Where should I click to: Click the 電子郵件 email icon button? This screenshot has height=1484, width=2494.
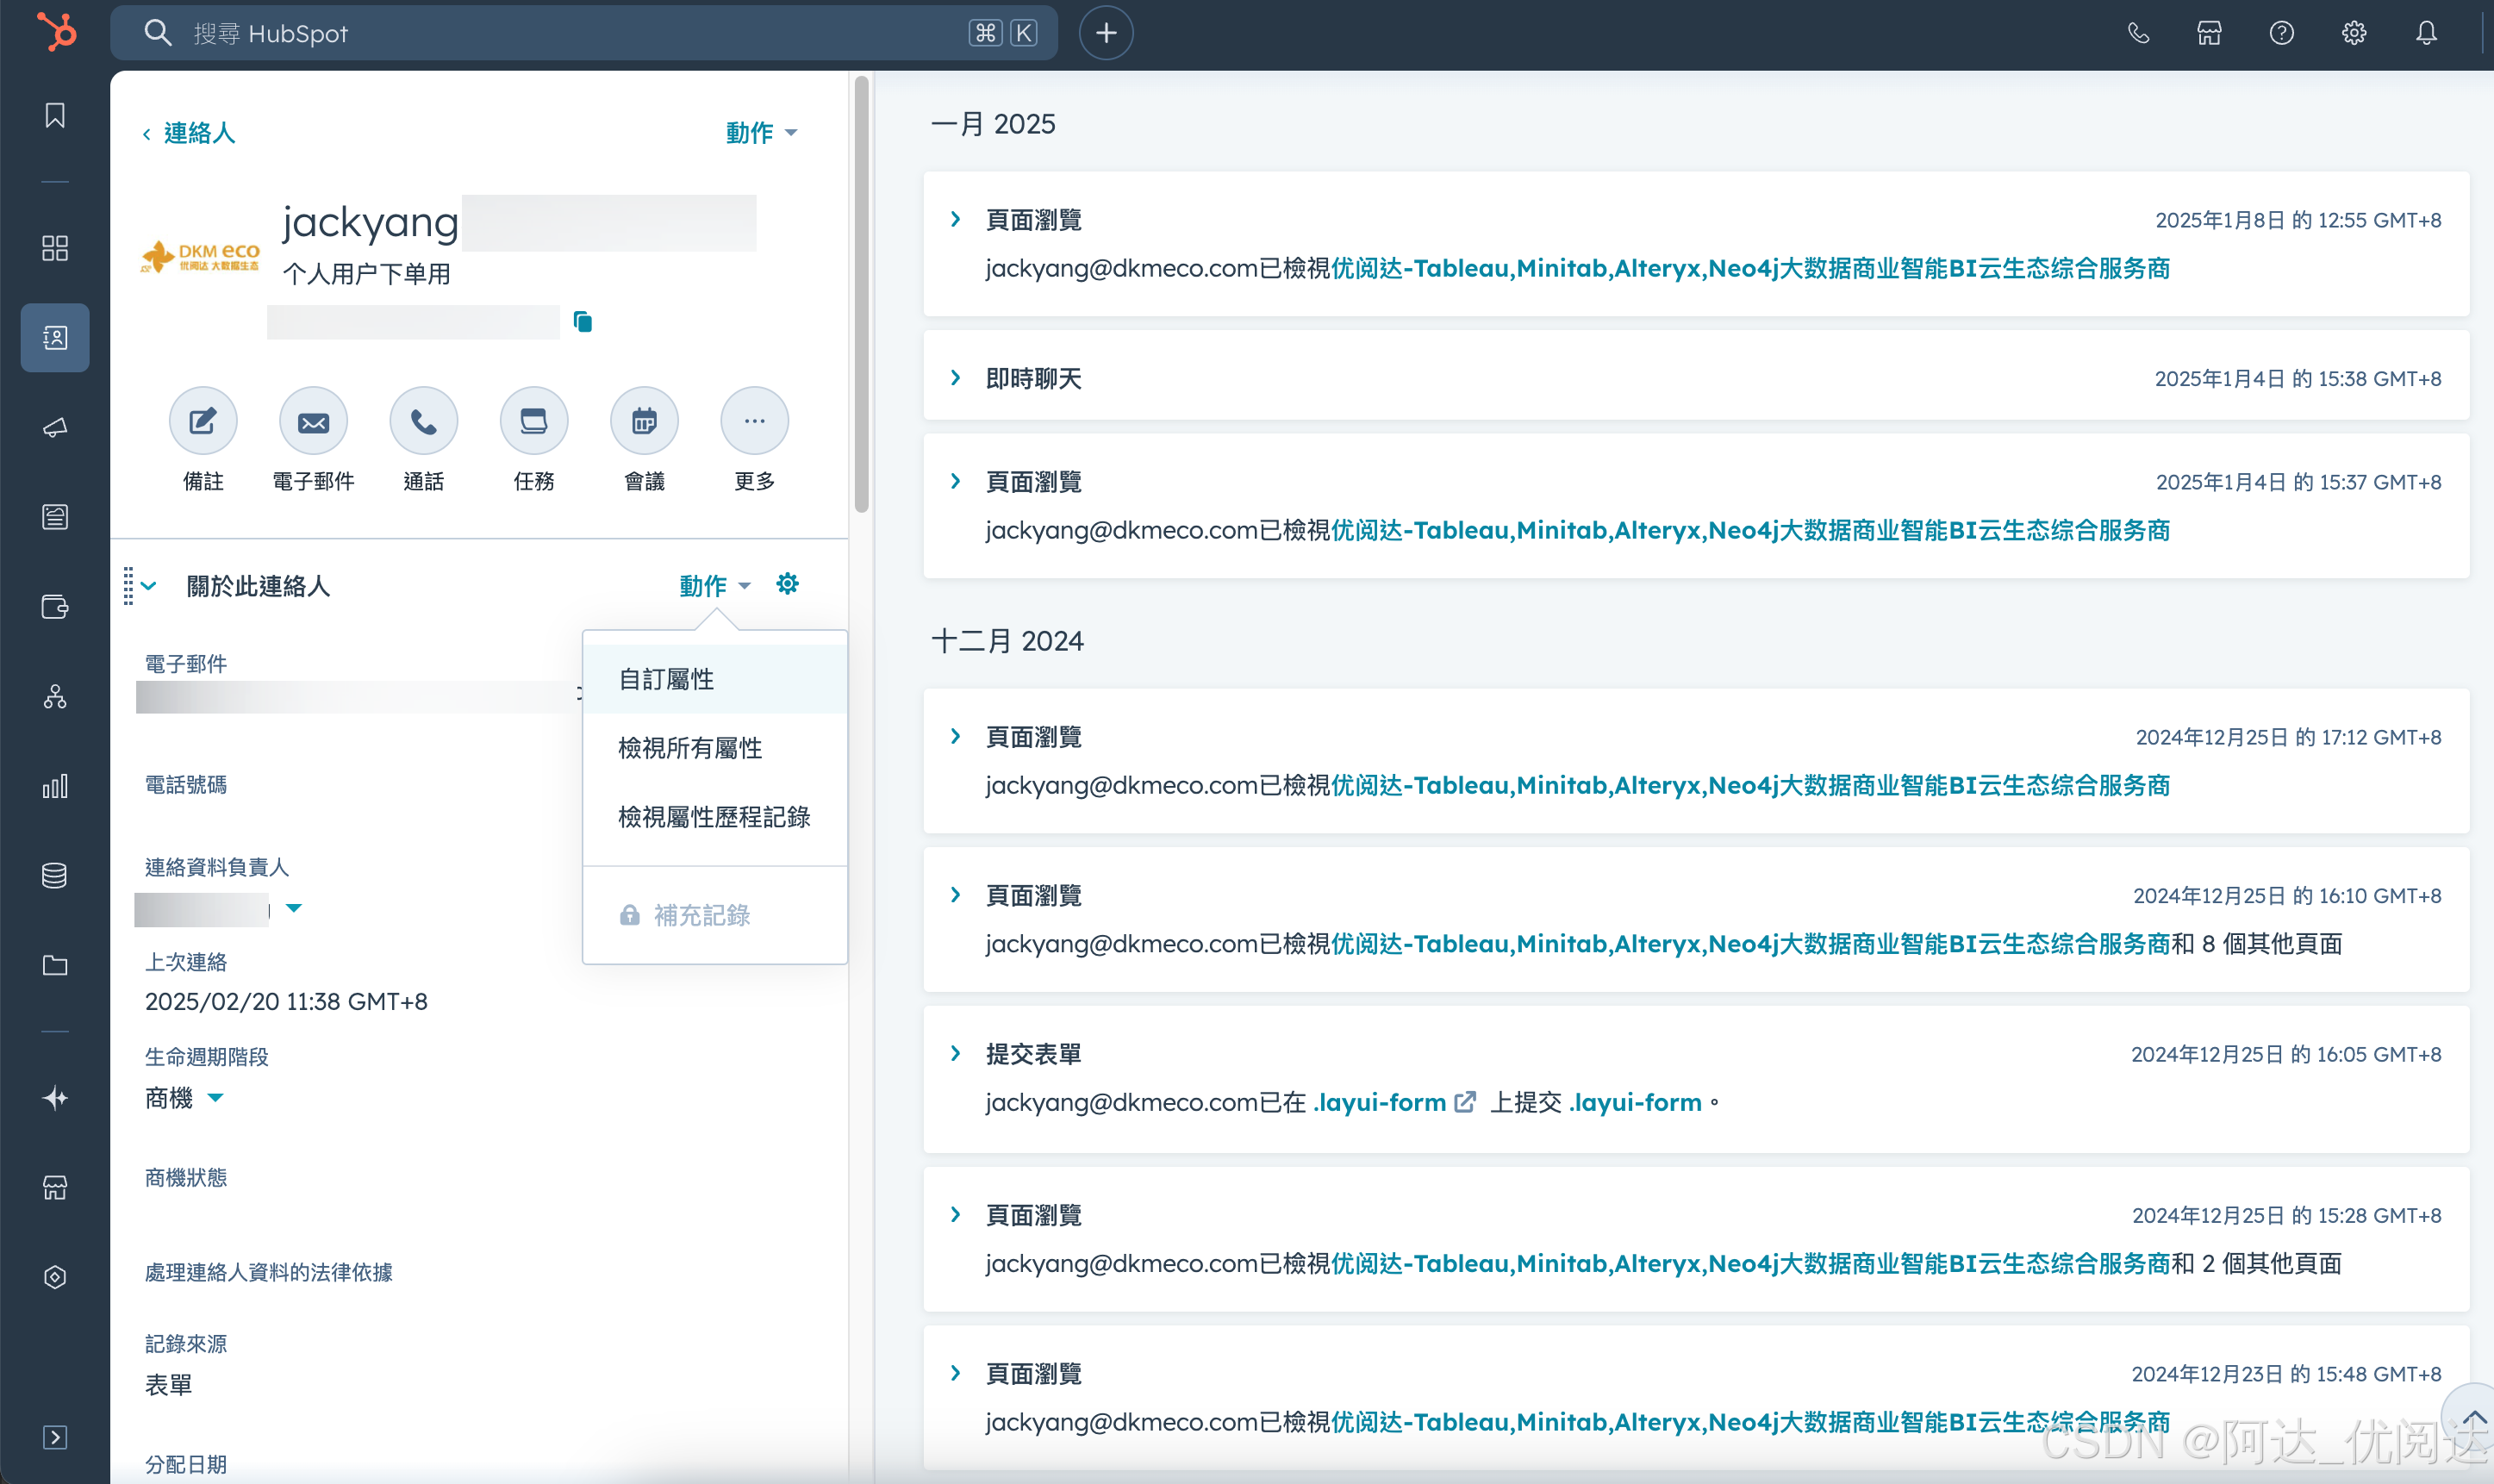313,421
